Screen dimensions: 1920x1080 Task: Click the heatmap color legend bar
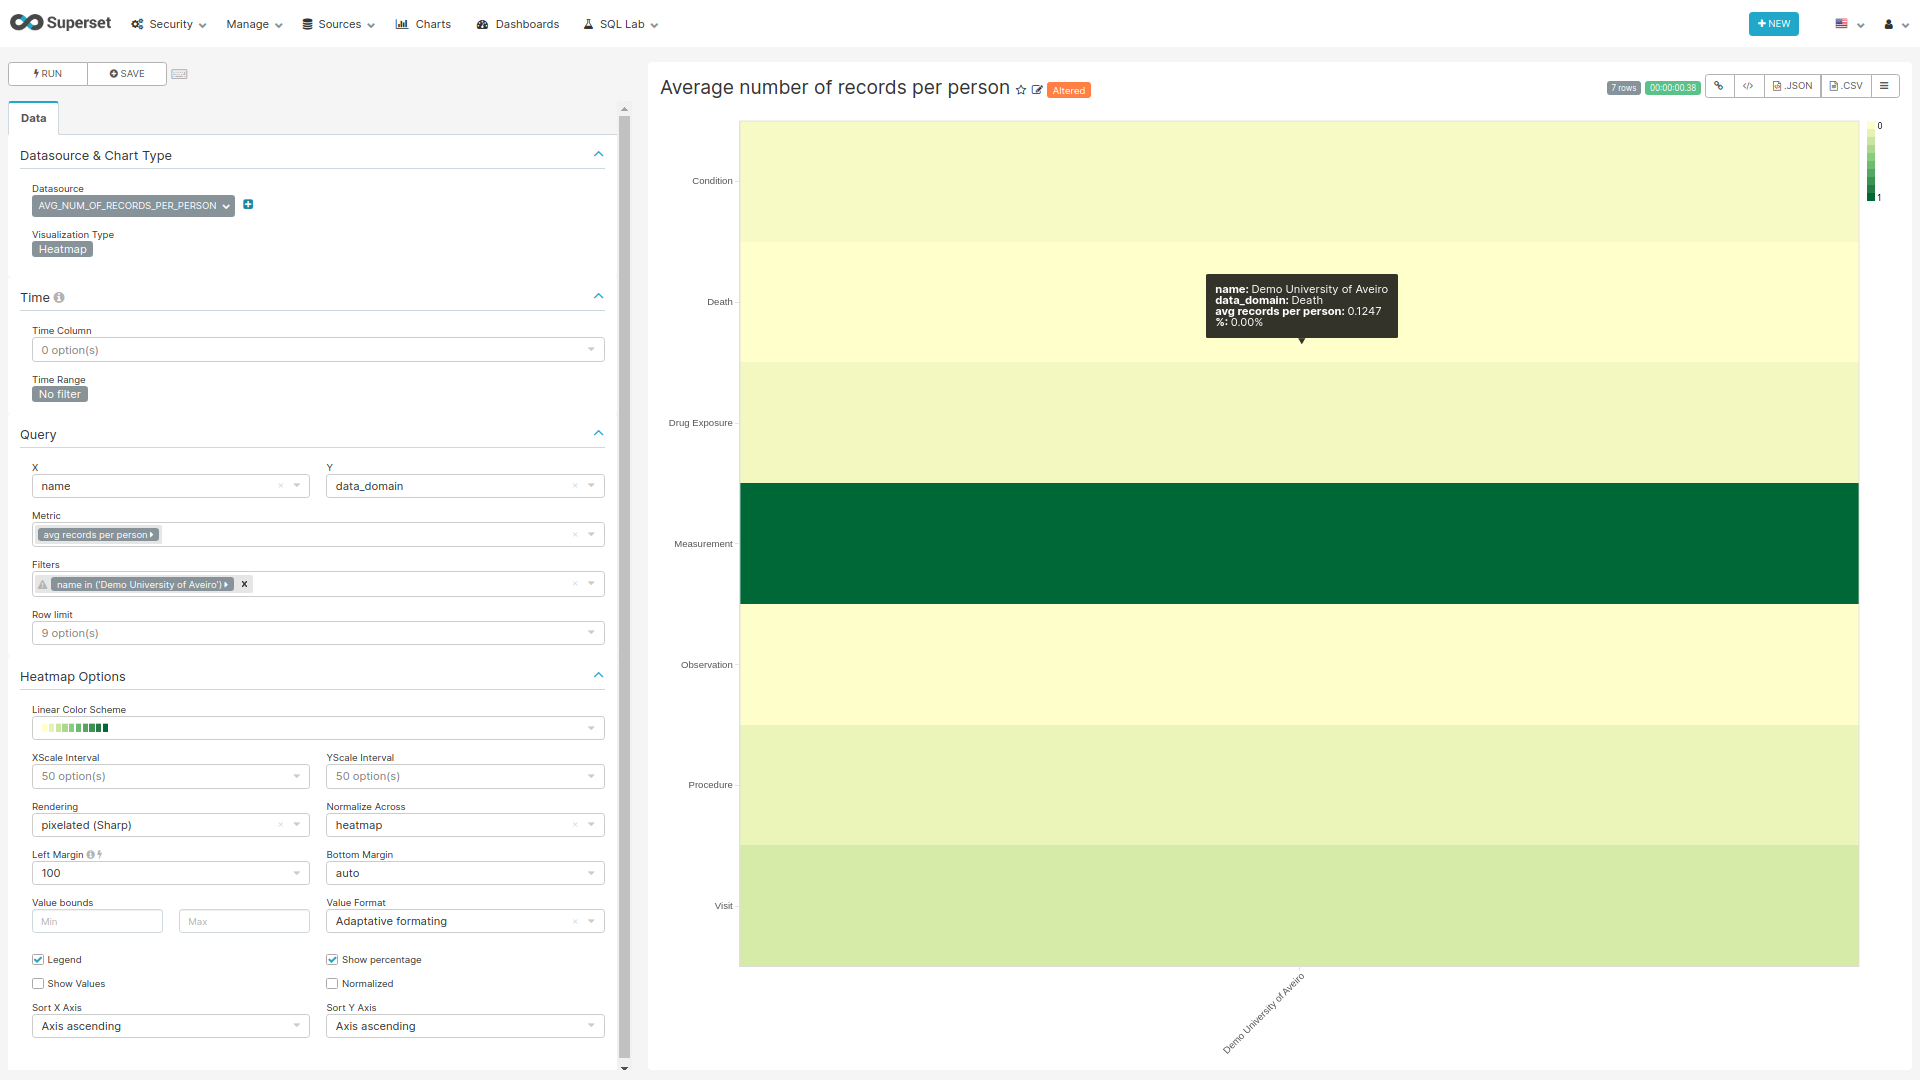pyautogui.click(x=1871, y=162)
